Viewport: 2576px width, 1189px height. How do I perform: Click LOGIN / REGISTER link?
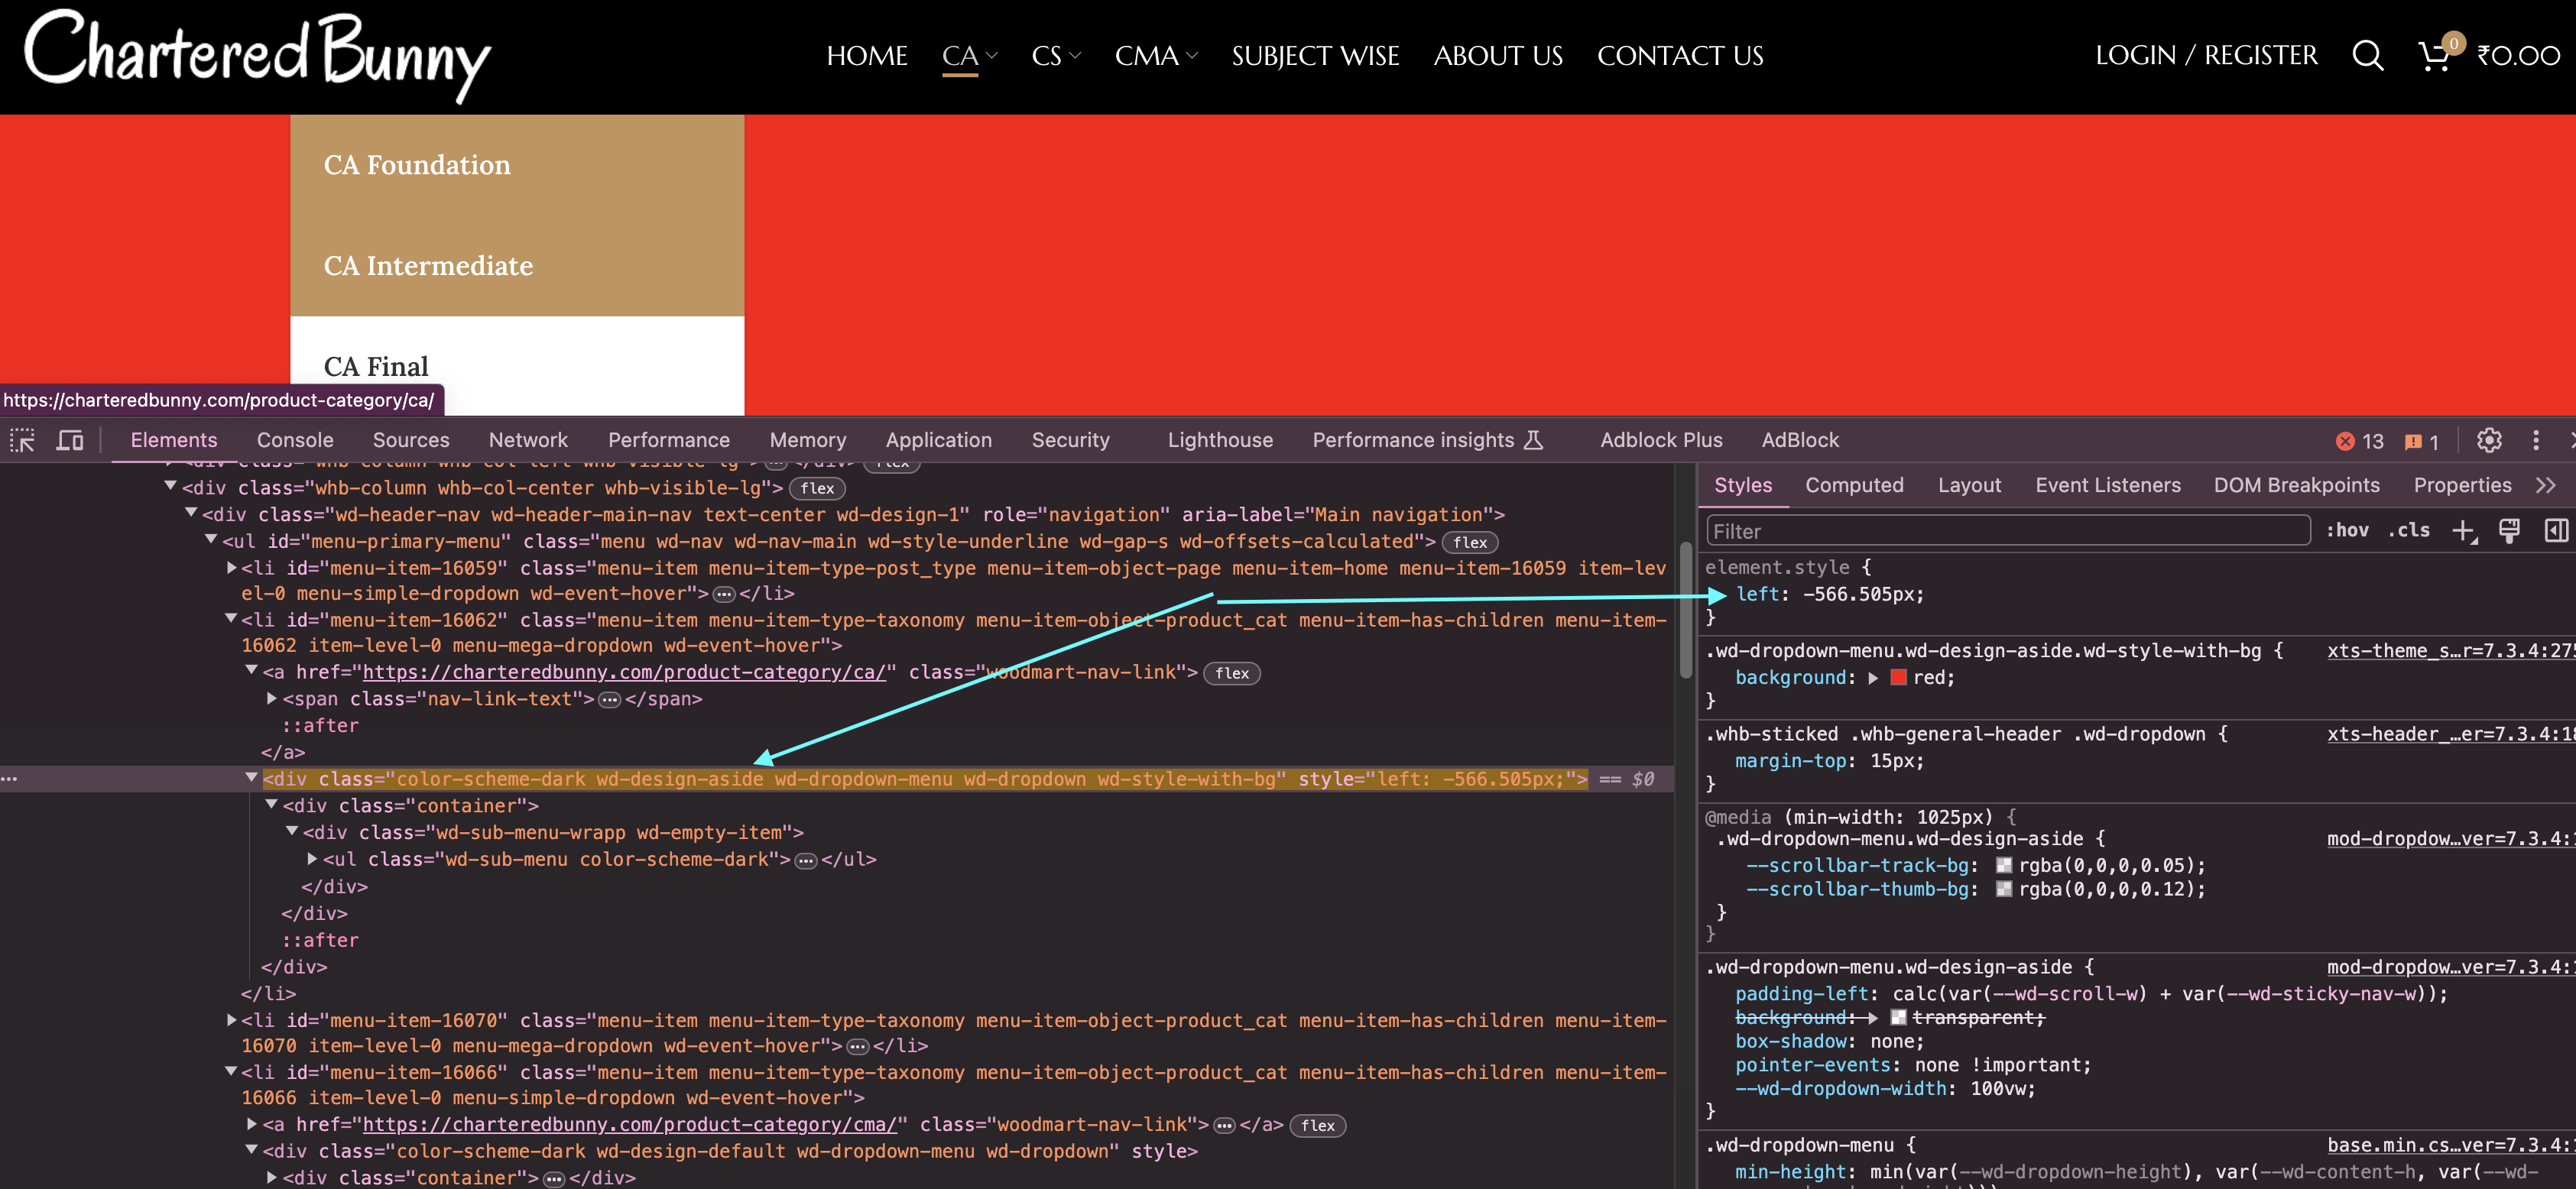click(x=2206, y=56)
